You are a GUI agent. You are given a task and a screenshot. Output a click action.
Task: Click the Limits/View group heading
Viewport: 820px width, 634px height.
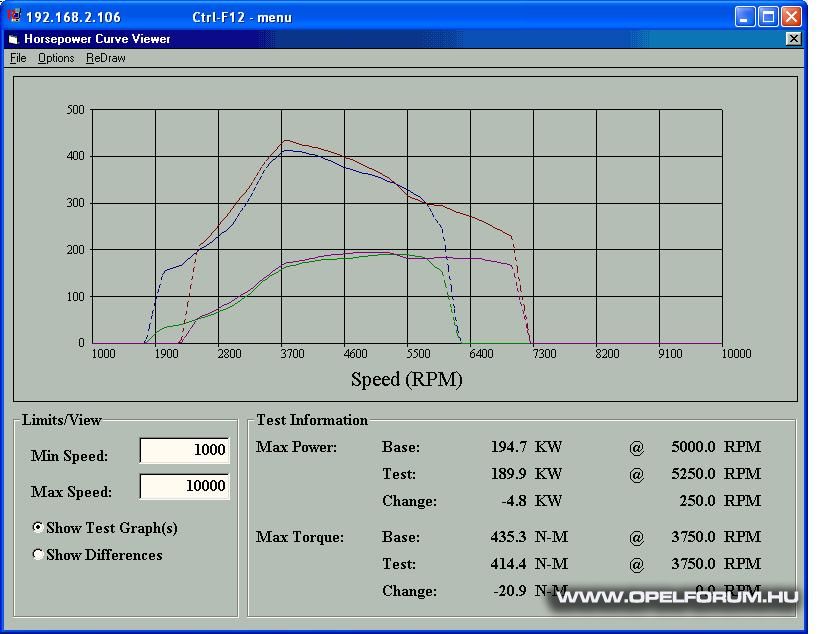62,420
